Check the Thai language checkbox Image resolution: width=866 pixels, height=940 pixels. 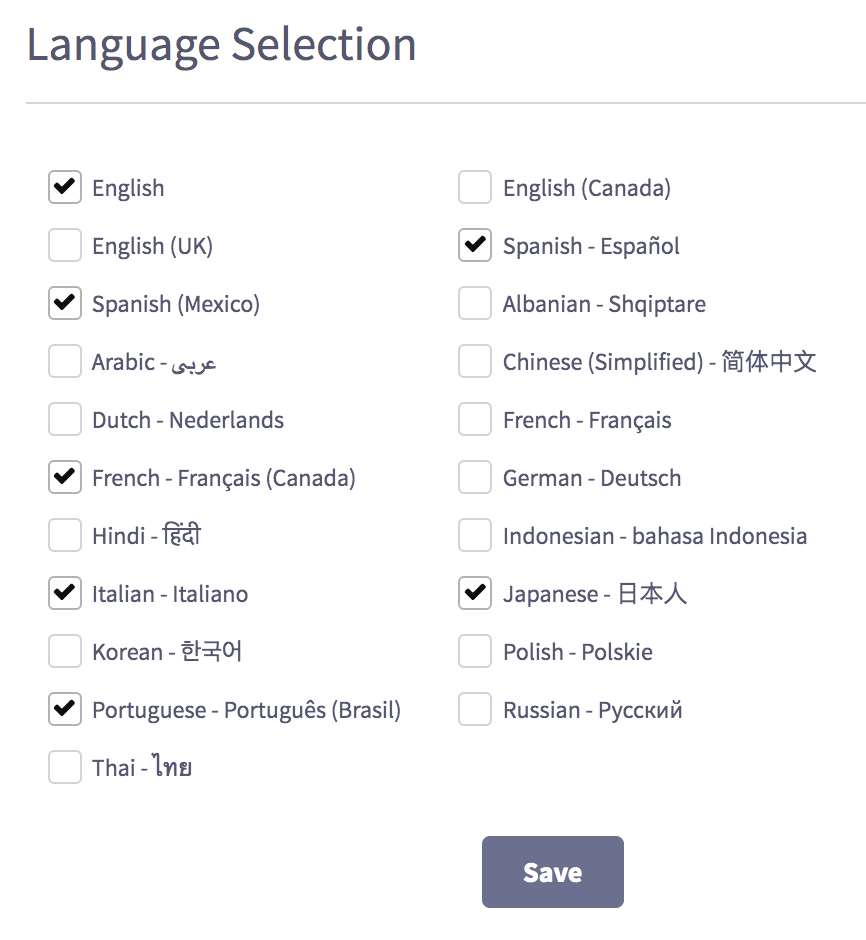[65, 767]
